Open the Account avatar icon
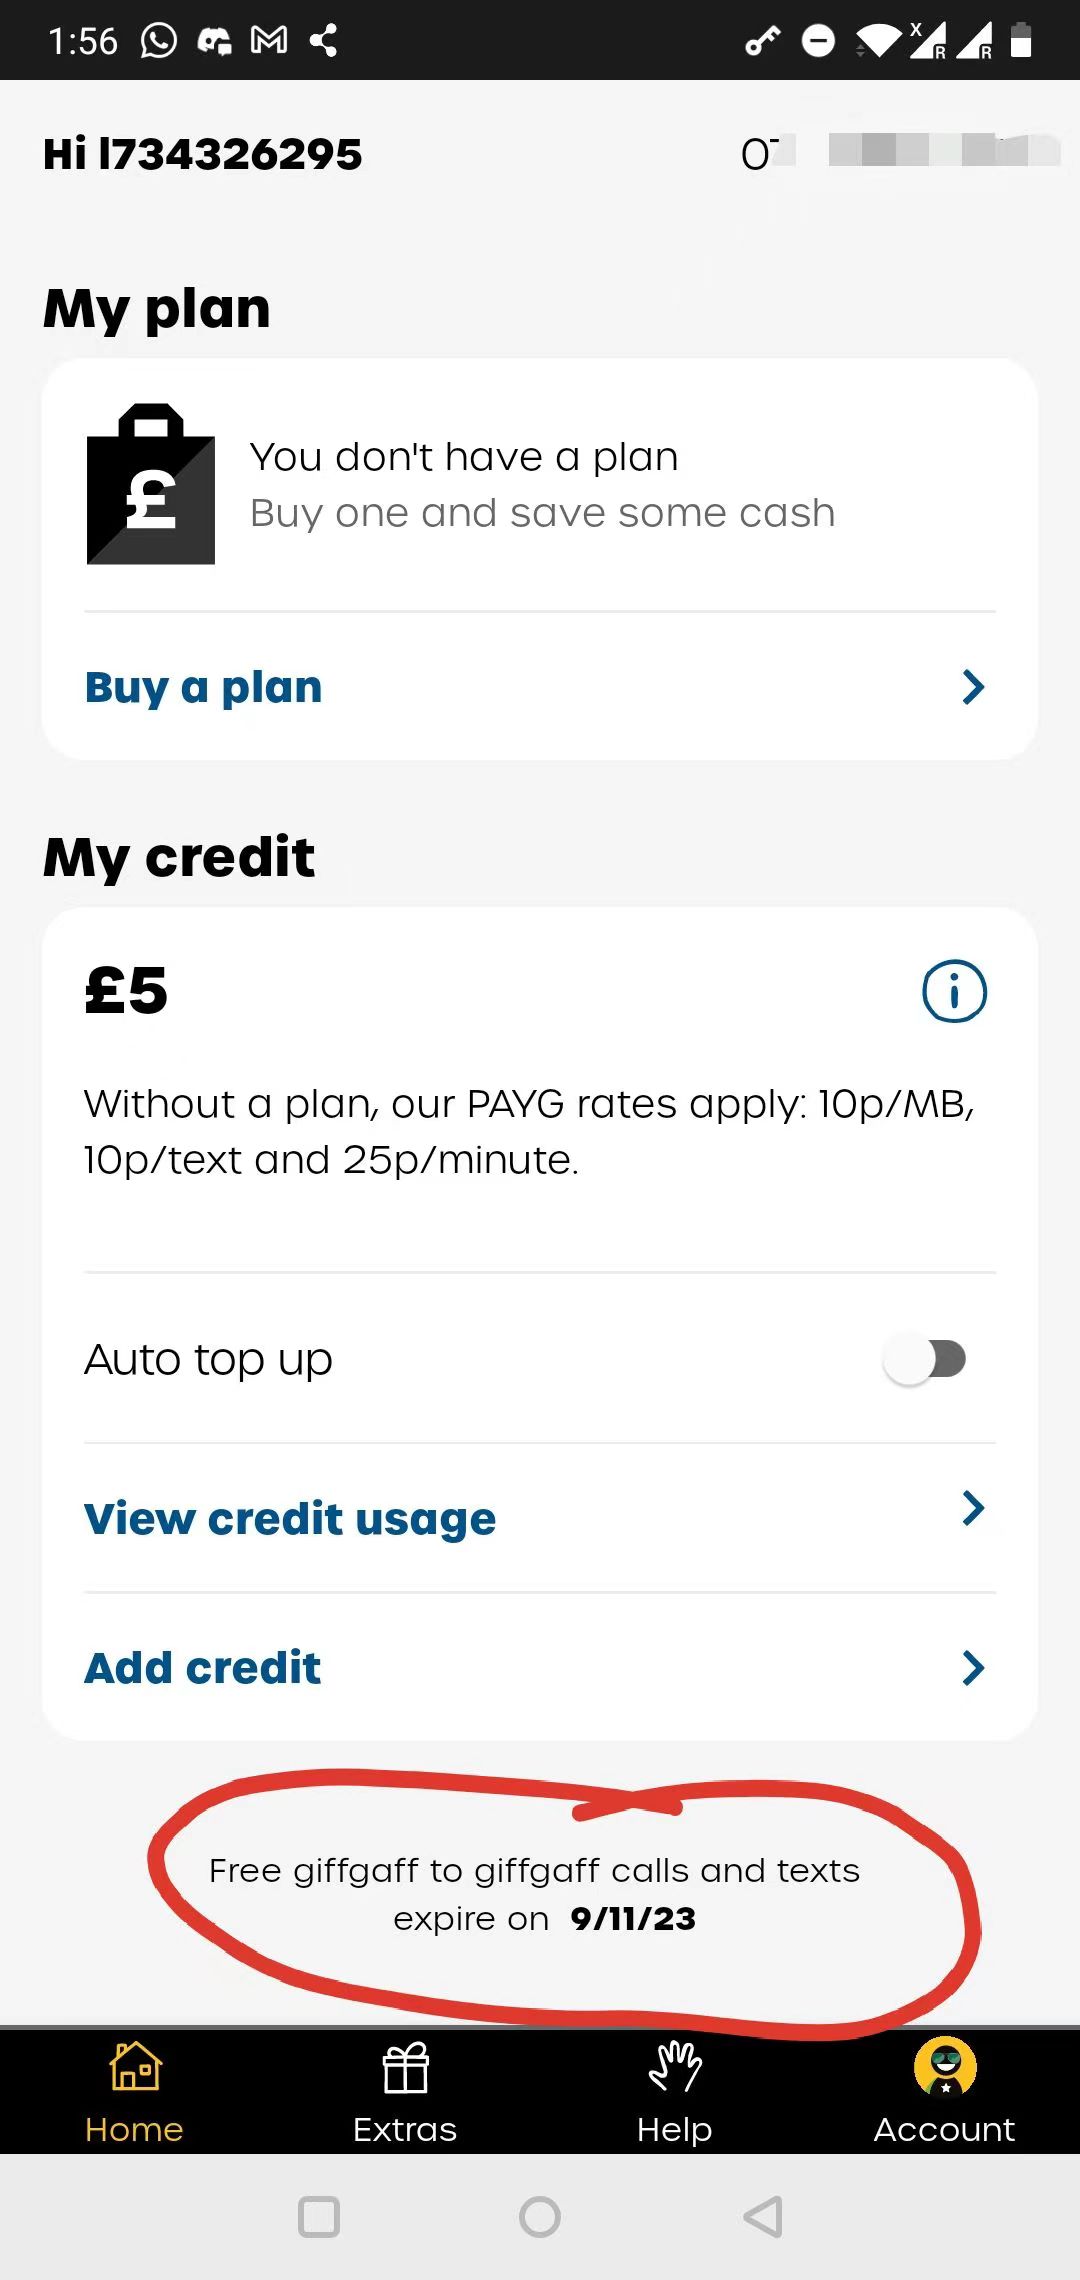 [945, 2066]
